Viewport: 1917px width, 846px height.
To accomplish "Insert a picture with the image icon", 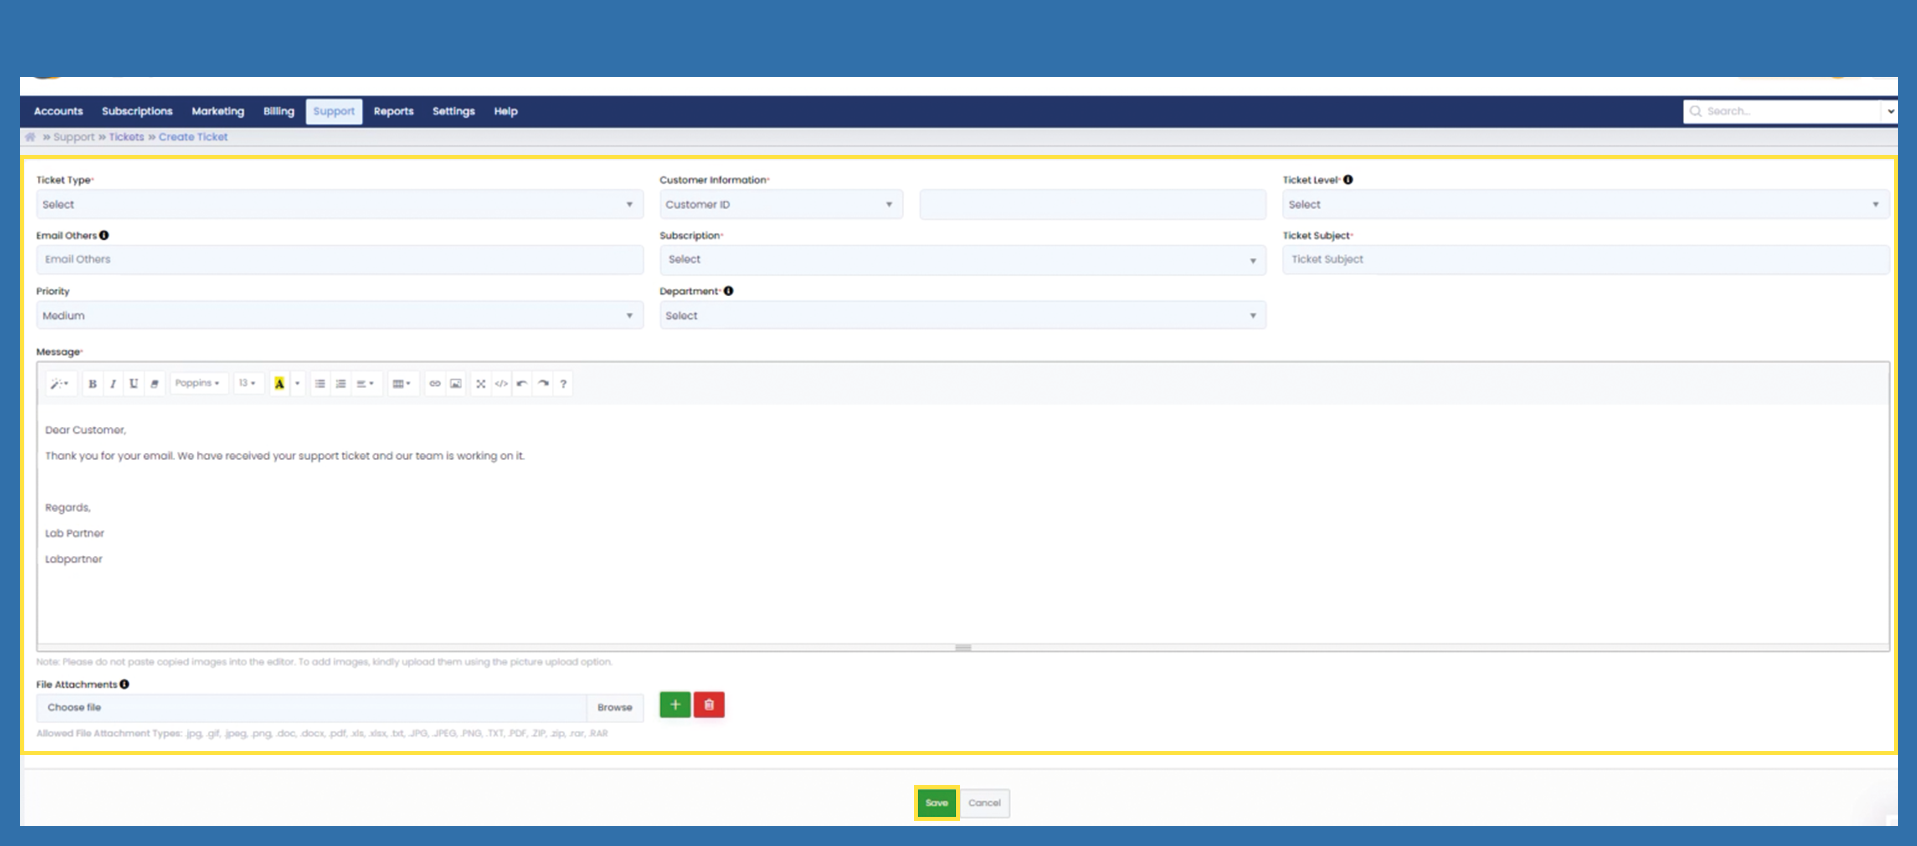I will pos(456,384).
